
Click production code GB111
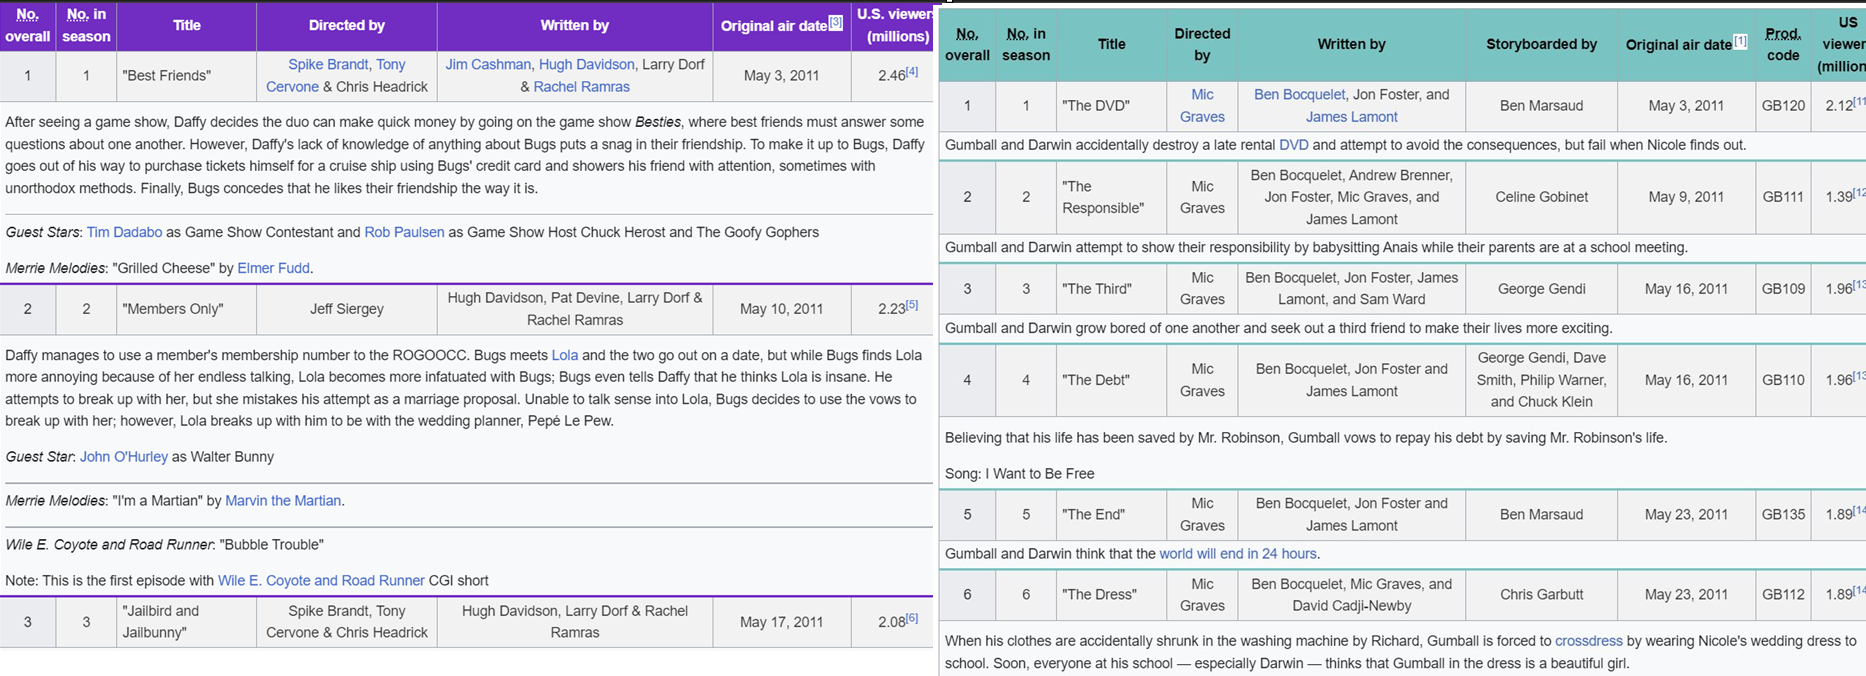pos(1783,197)
